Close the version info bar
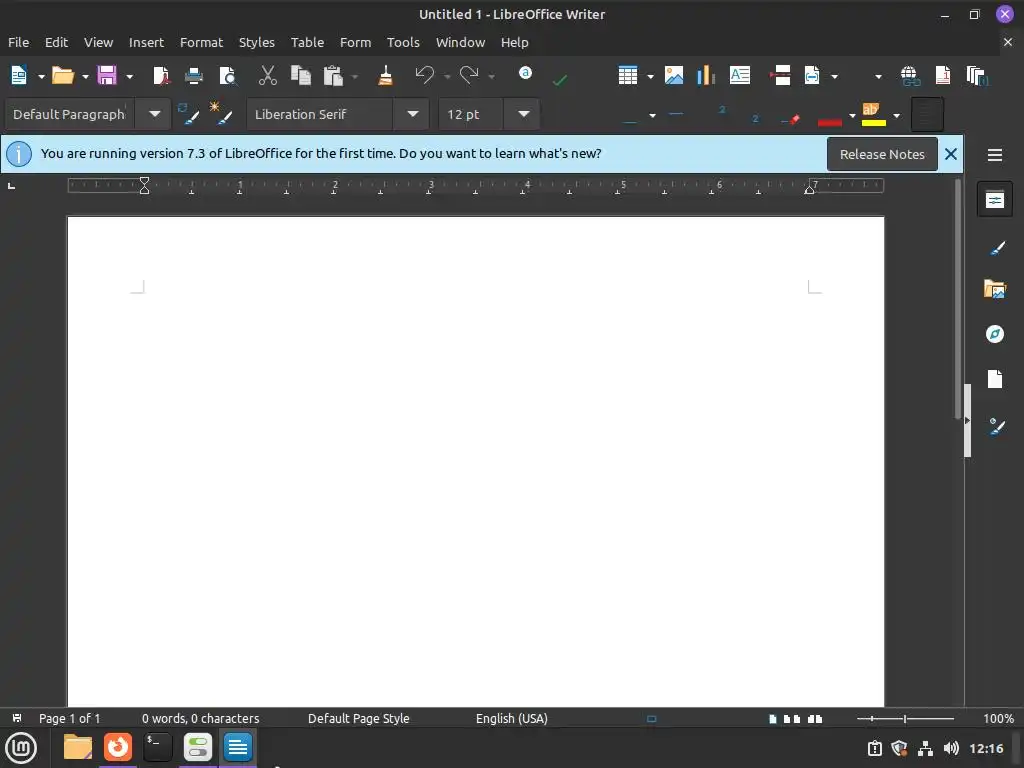The image size is (1024, 768). pyautogui.click(x=951, y=154)
